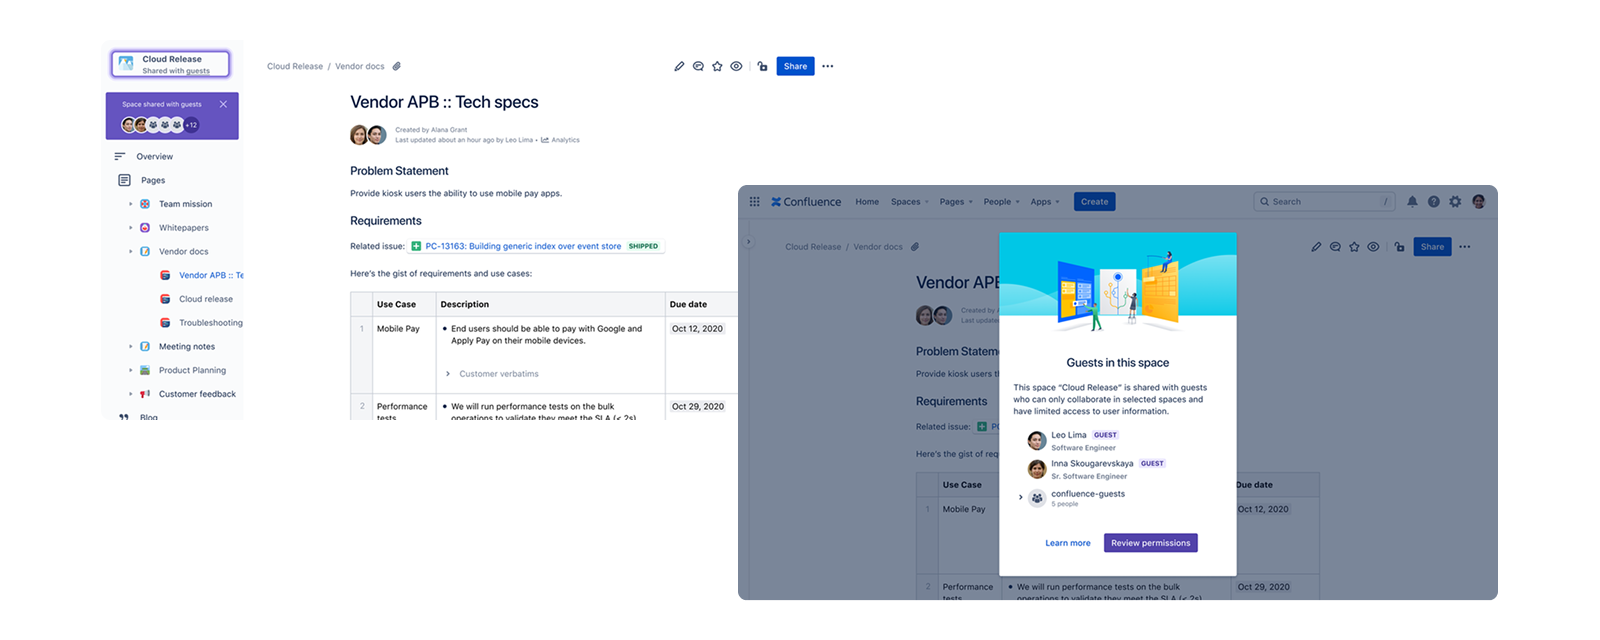Open attachments paperclip icon in undimmed page view
Viewport: 1600px width, 640px height.
click(397, 67)
